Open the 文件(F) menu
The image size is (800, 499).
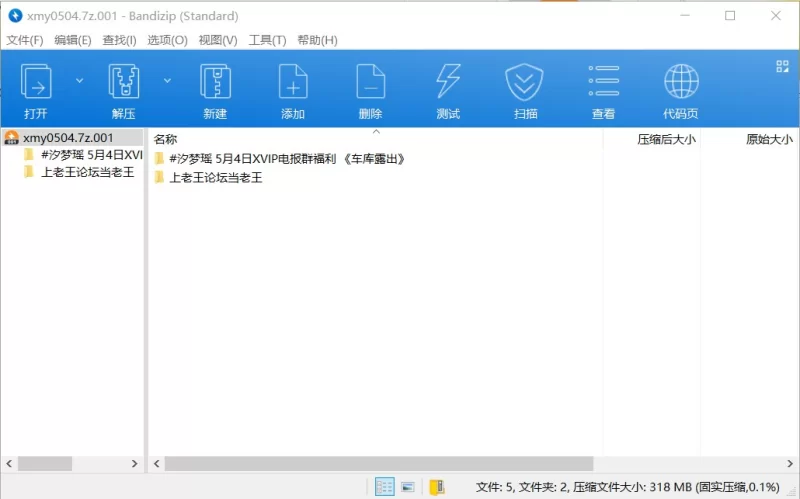tap(25, 40)
